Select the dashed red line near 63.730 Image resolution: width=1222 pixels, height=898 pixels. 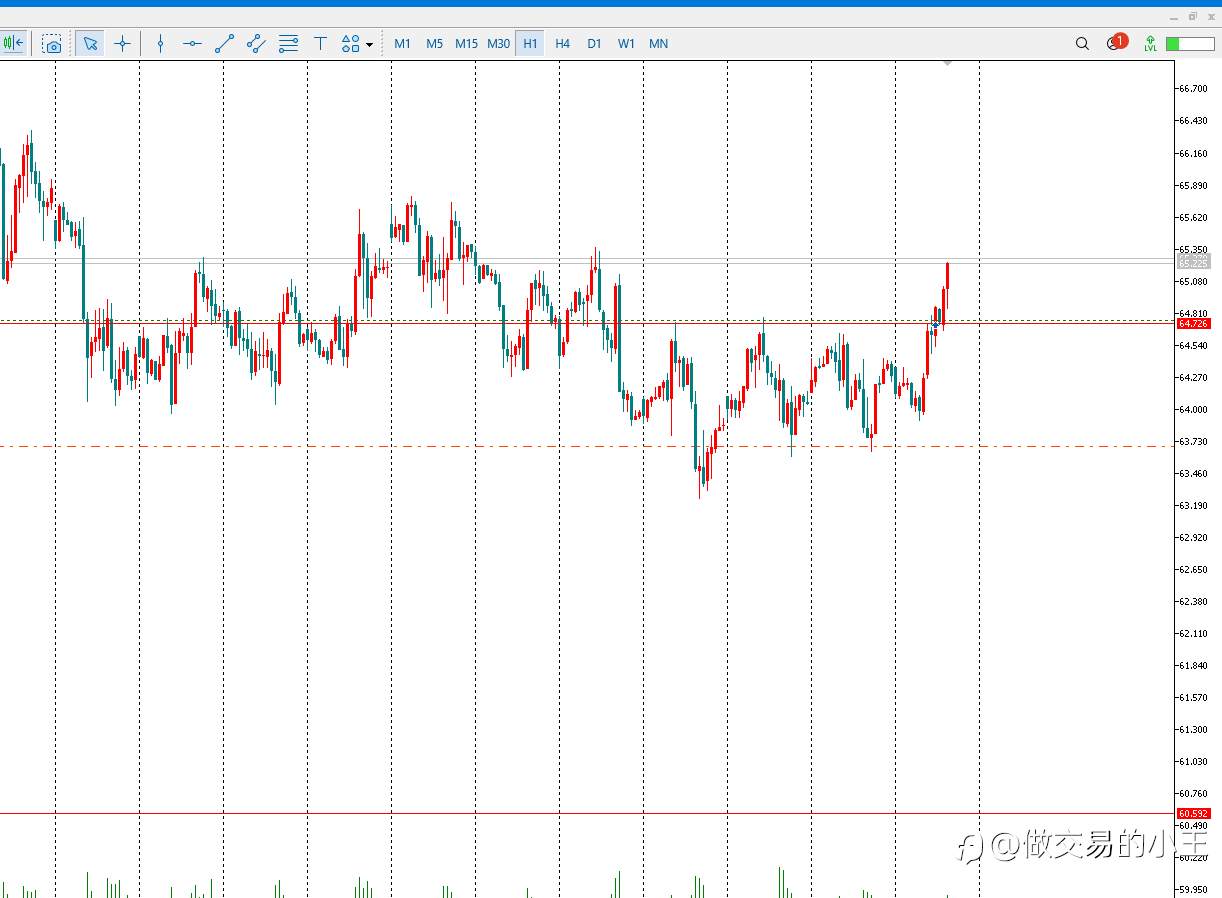point(588,446)
